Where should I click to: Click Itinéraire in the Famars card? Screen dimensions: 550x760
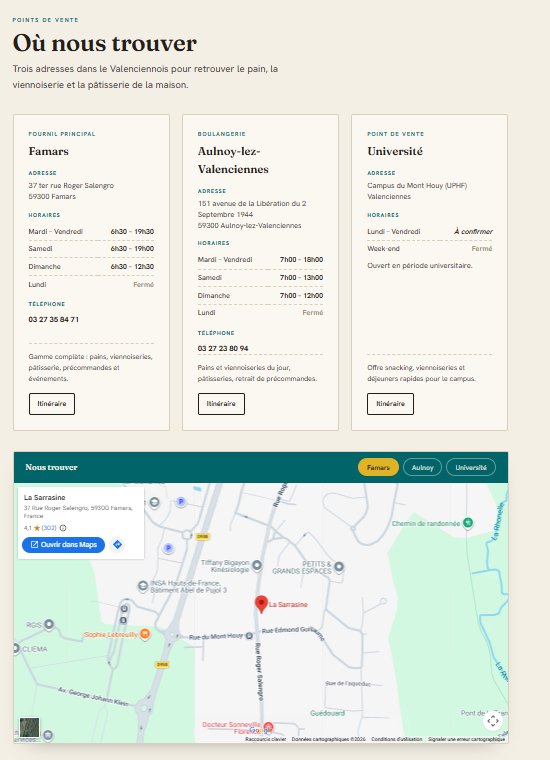pyautogui.click(x=52, y=404)
